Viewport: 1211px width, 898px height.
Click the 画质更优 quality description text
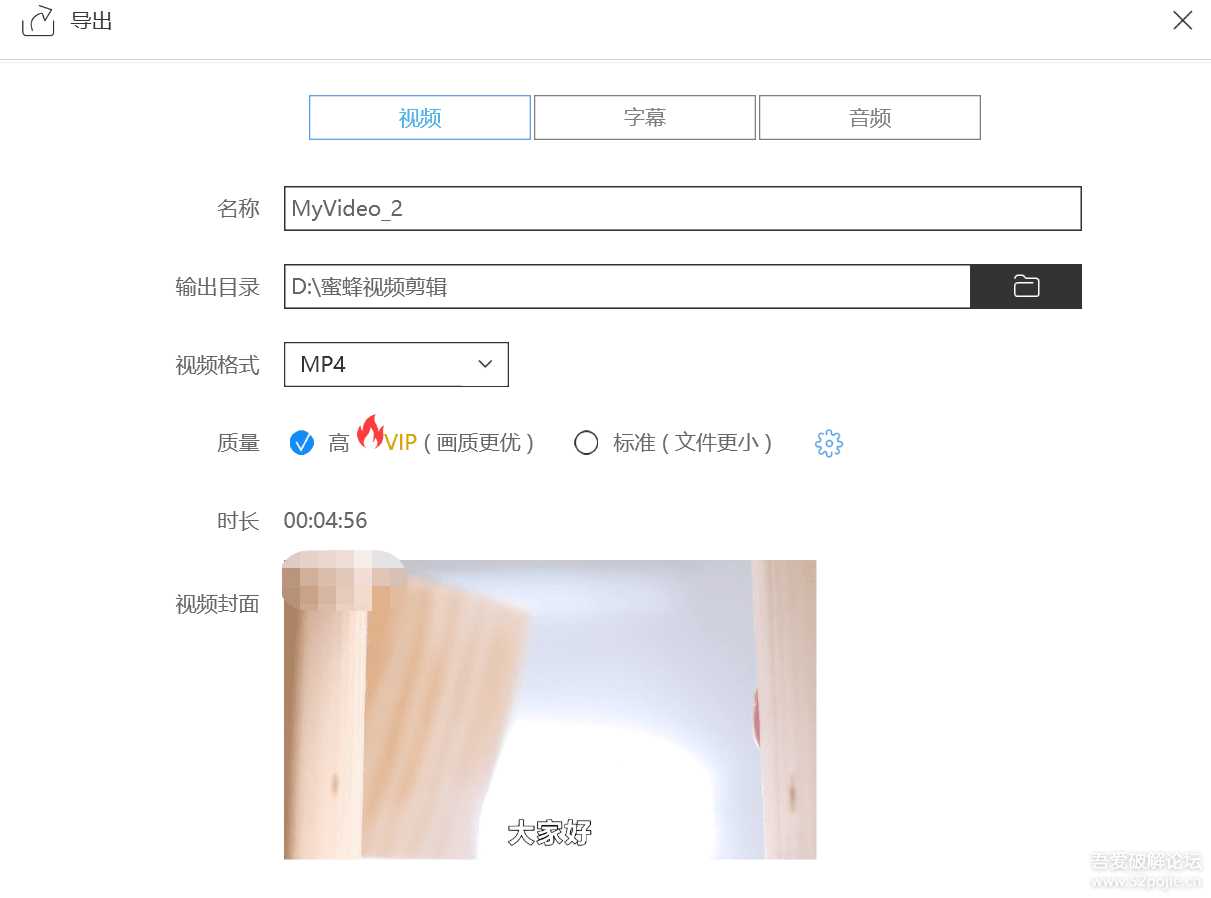tap(479, 443)
